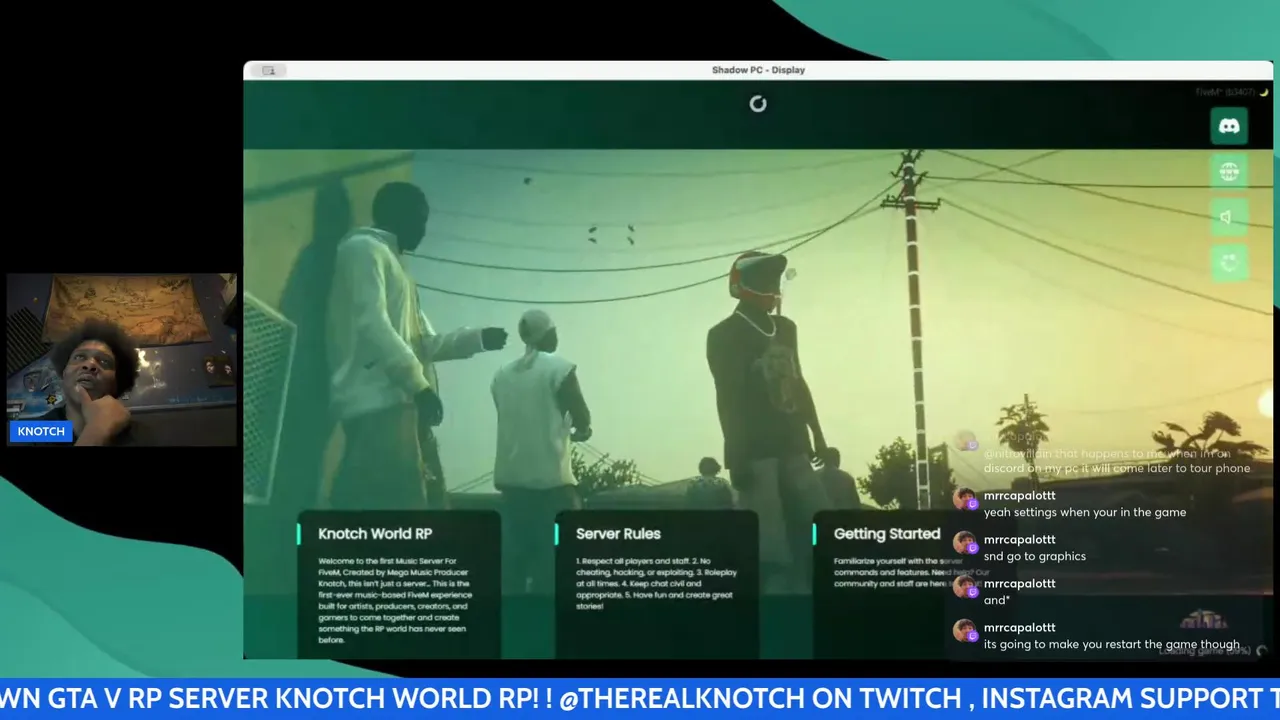Open the Discord link button
The image size is (1280, 720).
coord(1229,126)
